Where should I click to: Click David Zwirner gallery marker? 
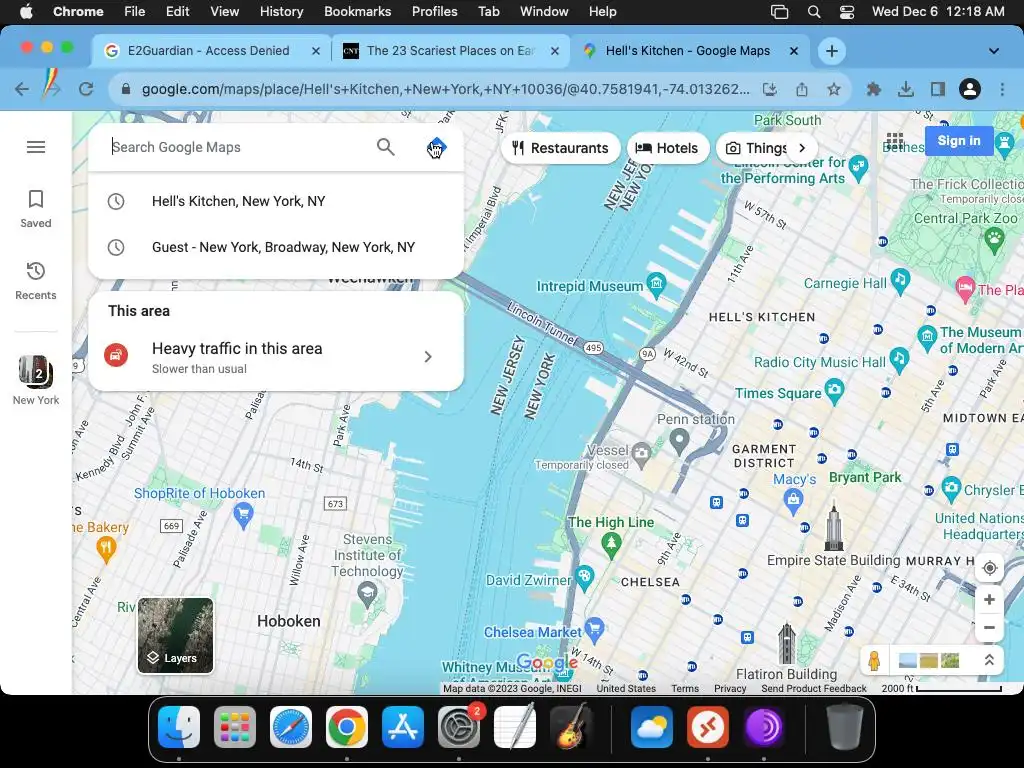coord(584,576)
